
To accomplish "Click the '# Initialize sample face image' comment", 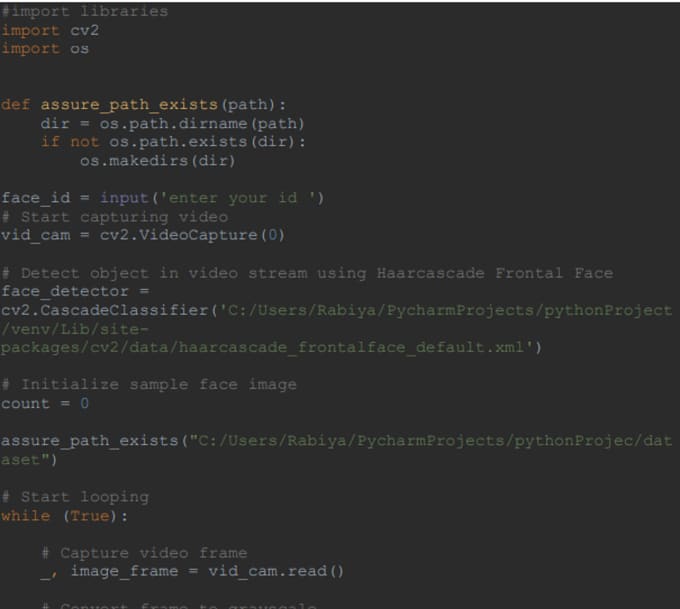I will coord(149,385).
